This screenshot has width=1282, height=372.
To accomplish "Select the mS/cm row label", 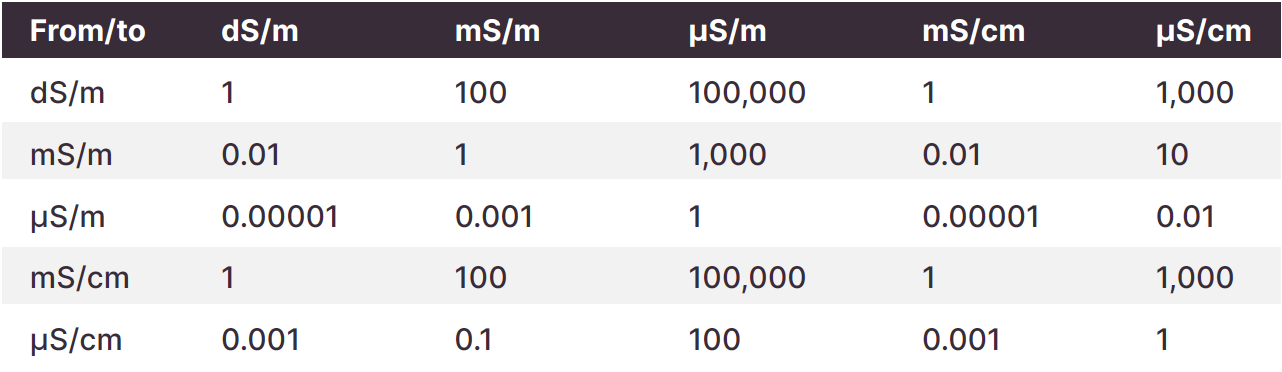I will tap(80, 277).
